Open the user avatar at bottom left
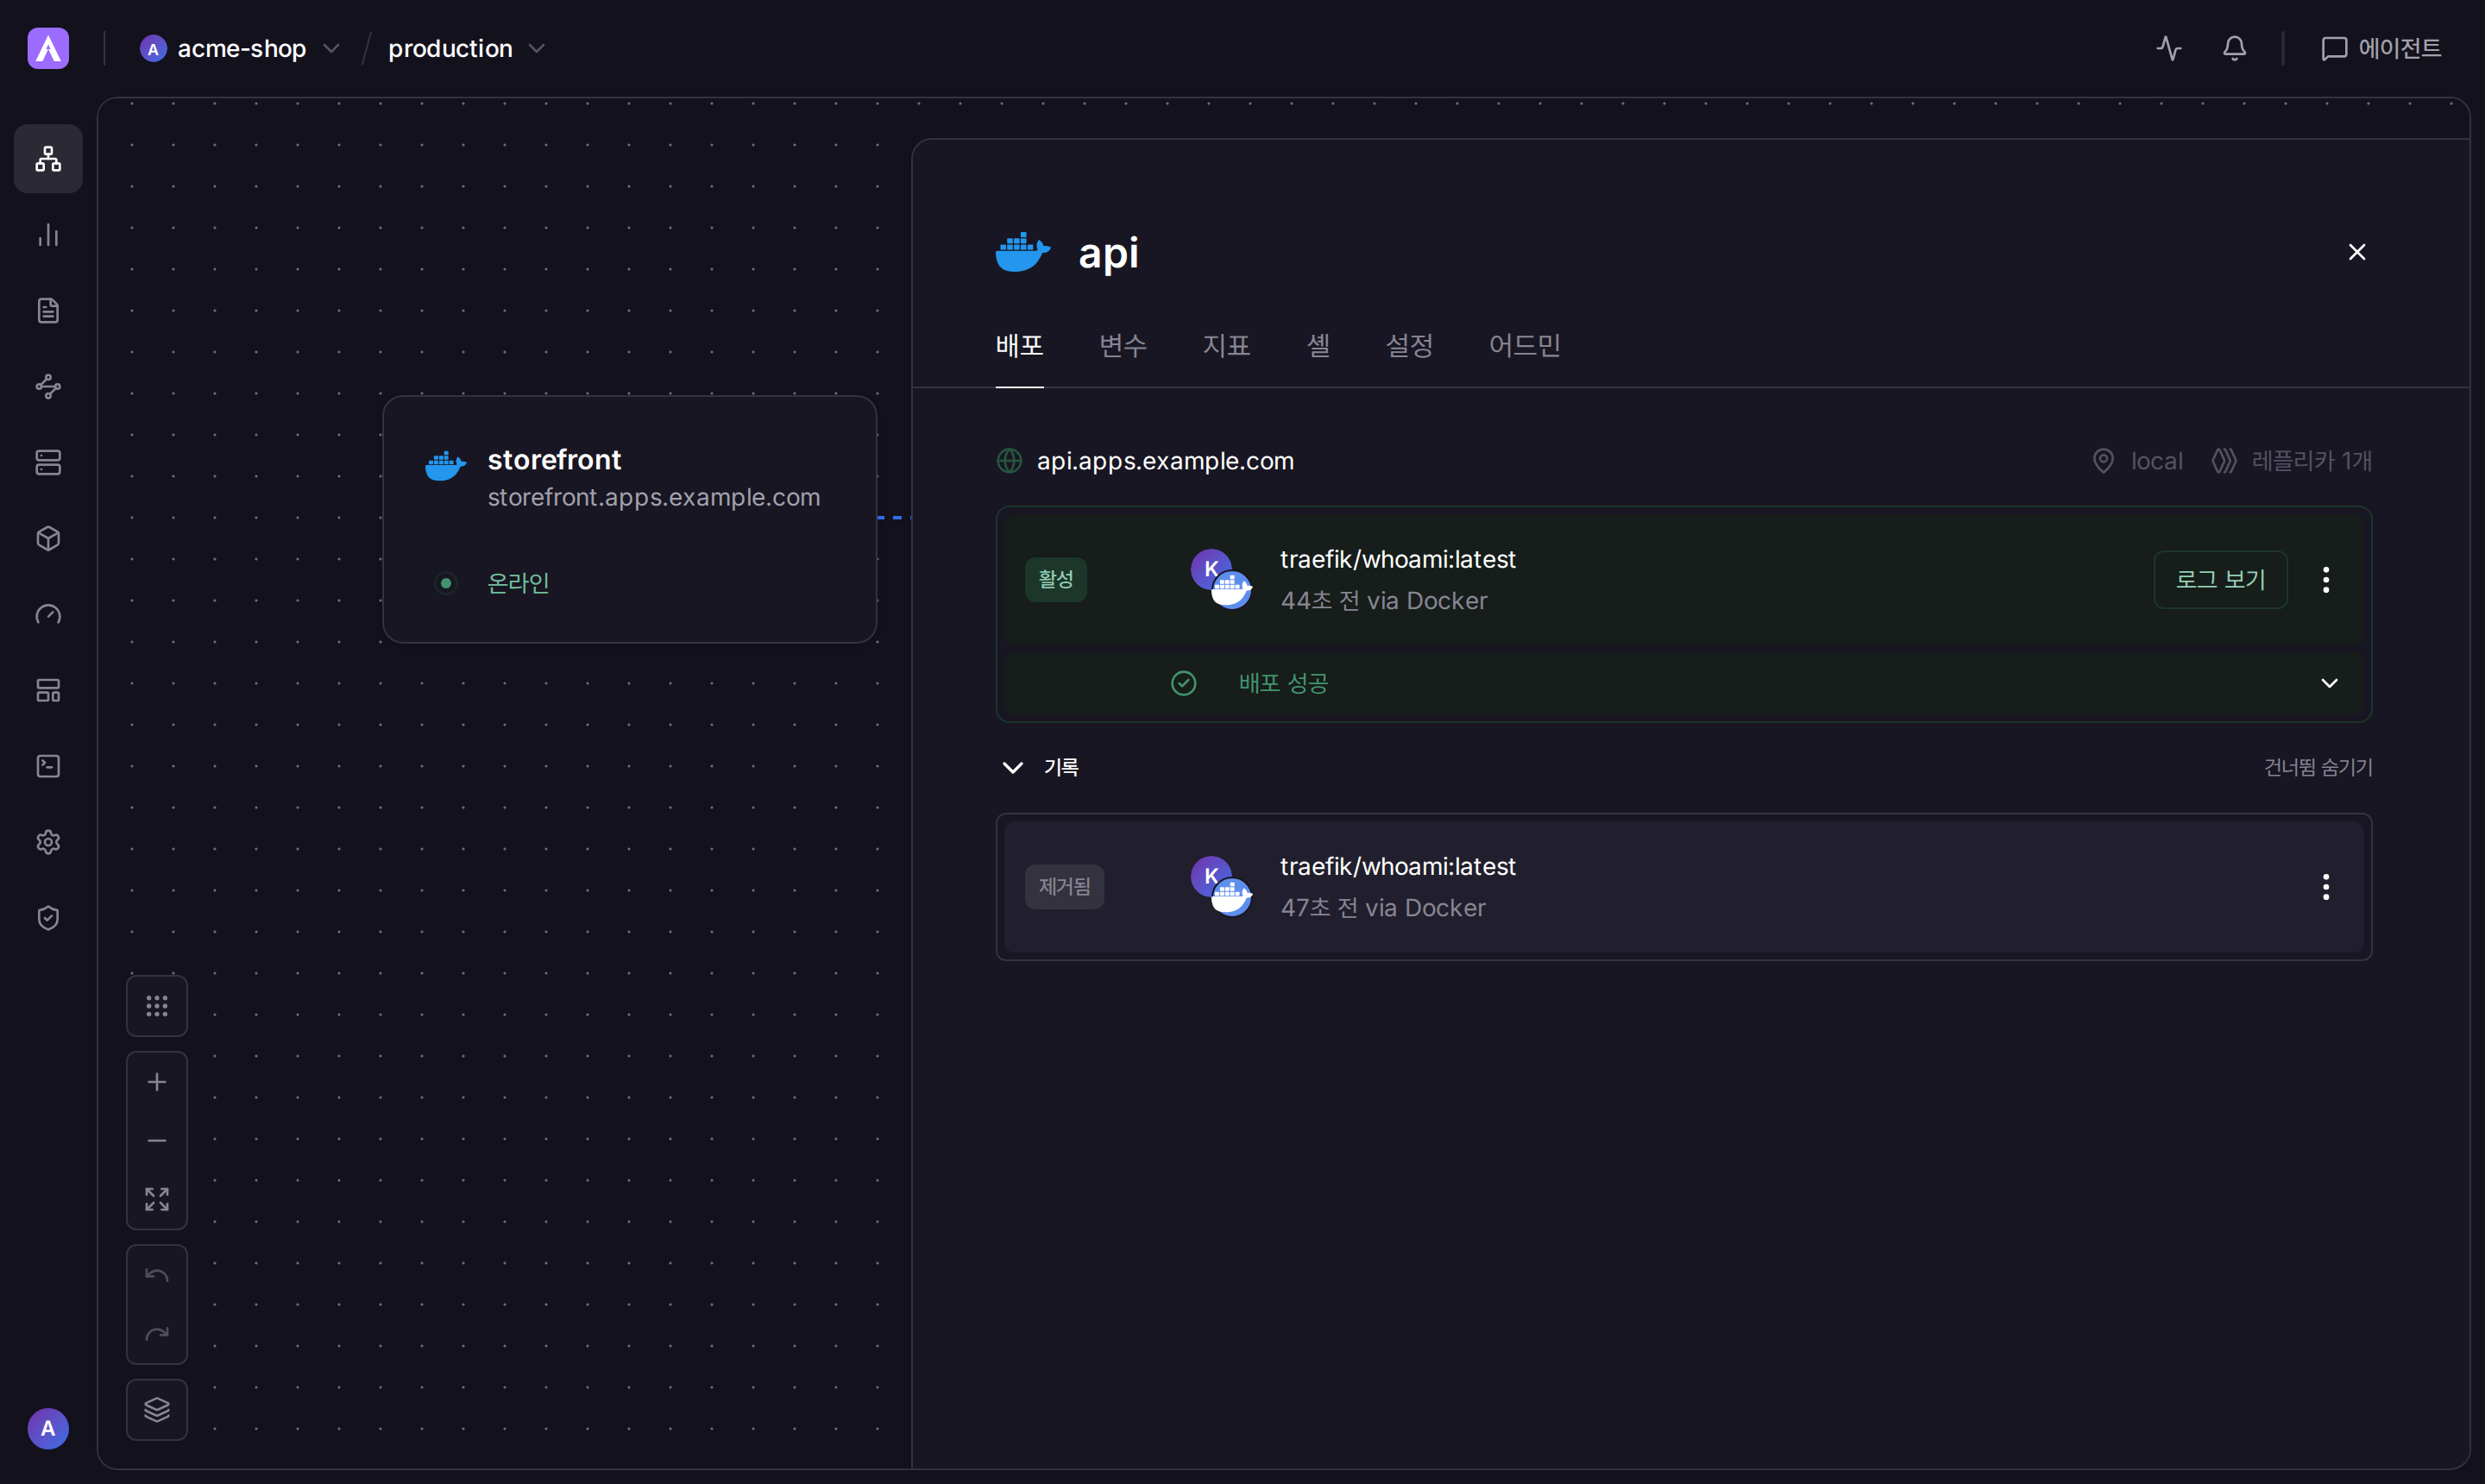This screenshot has height=1484, width=2485. 48,1428
